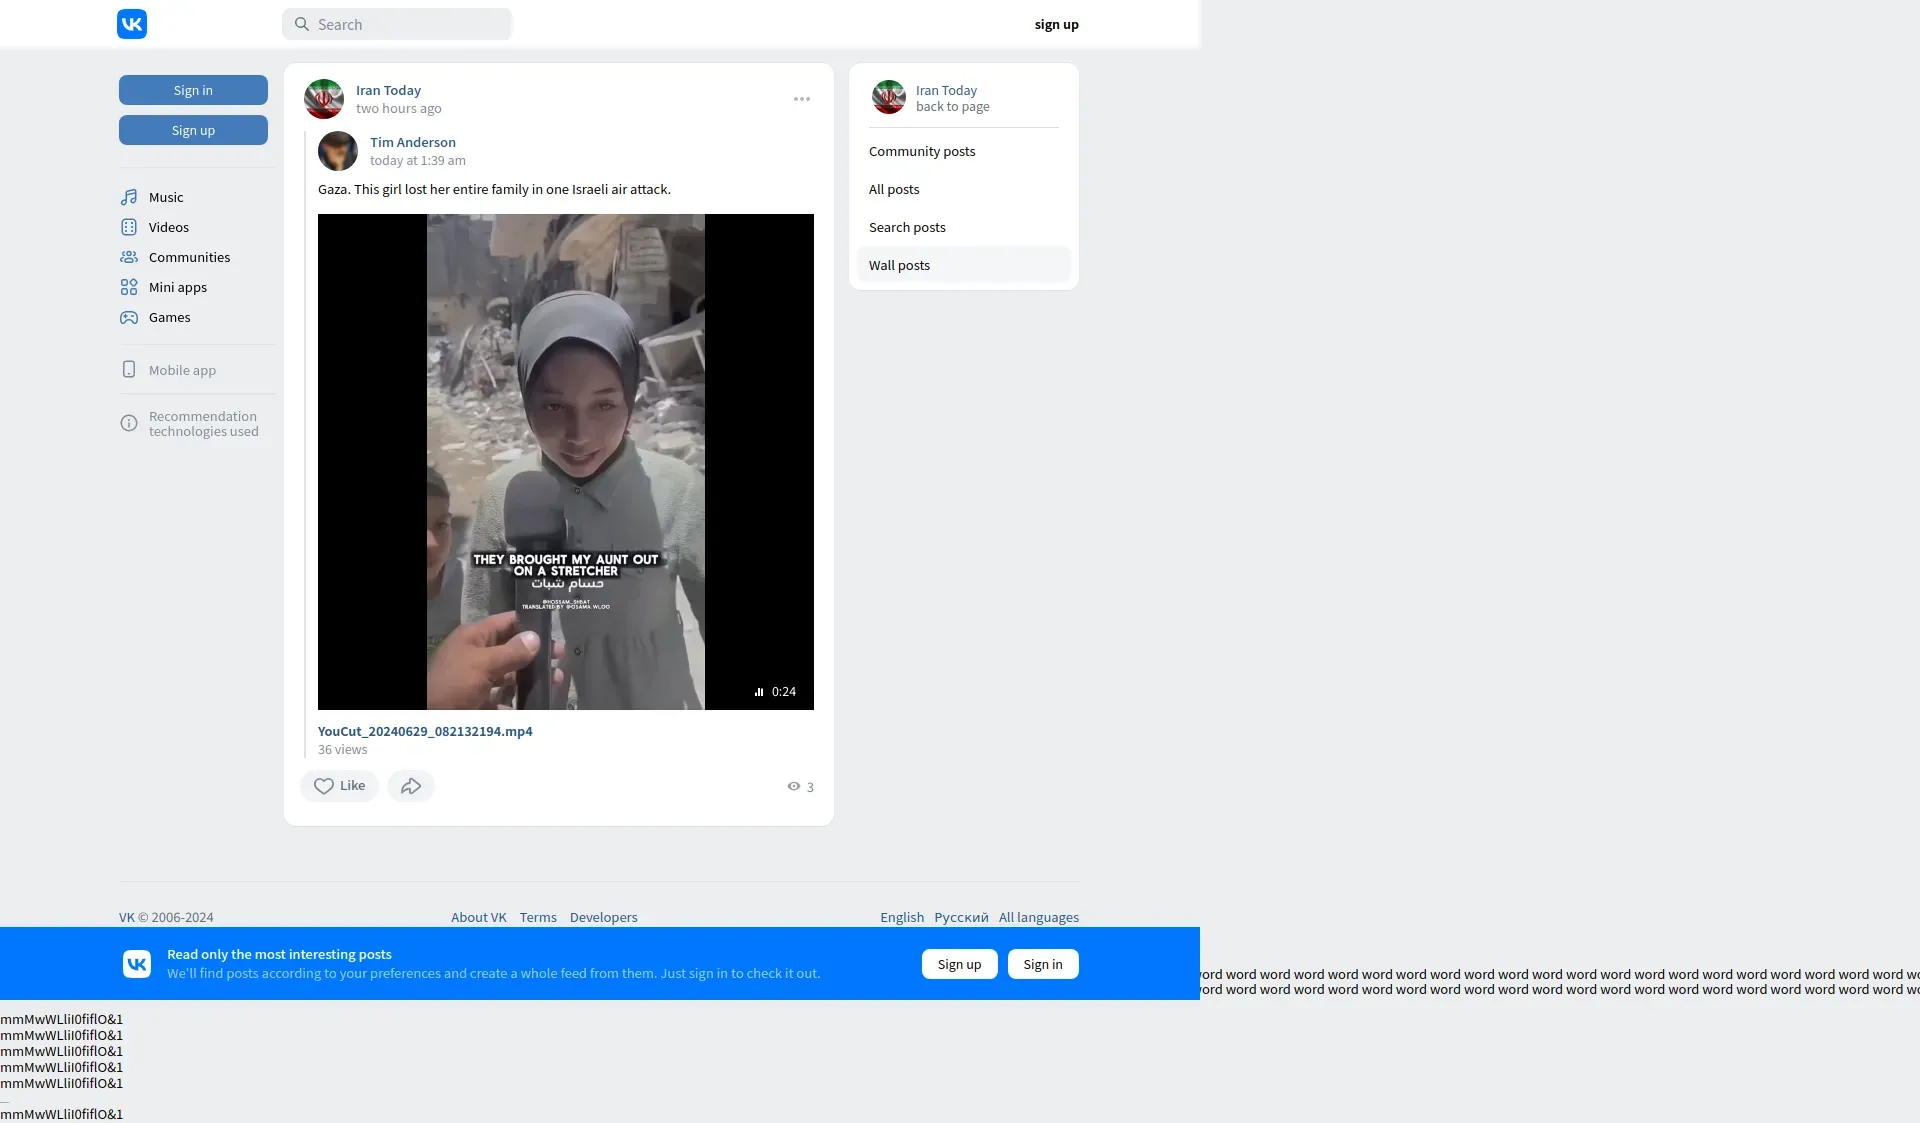1920x1123 pixels.
Task: Click the Recommendation technologies info icon
Action: coord(129,423)
